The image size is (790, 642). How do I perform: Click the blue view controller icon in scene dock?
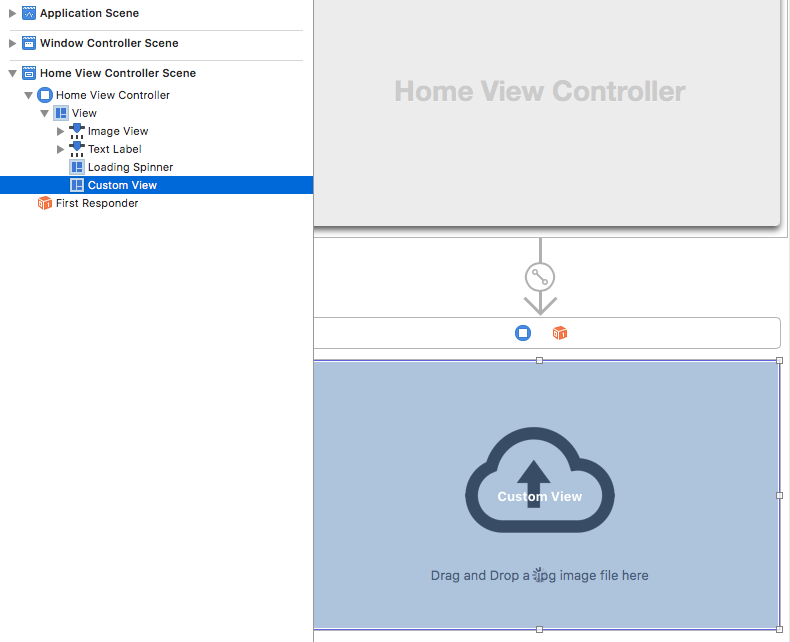(x=523, y=333)
